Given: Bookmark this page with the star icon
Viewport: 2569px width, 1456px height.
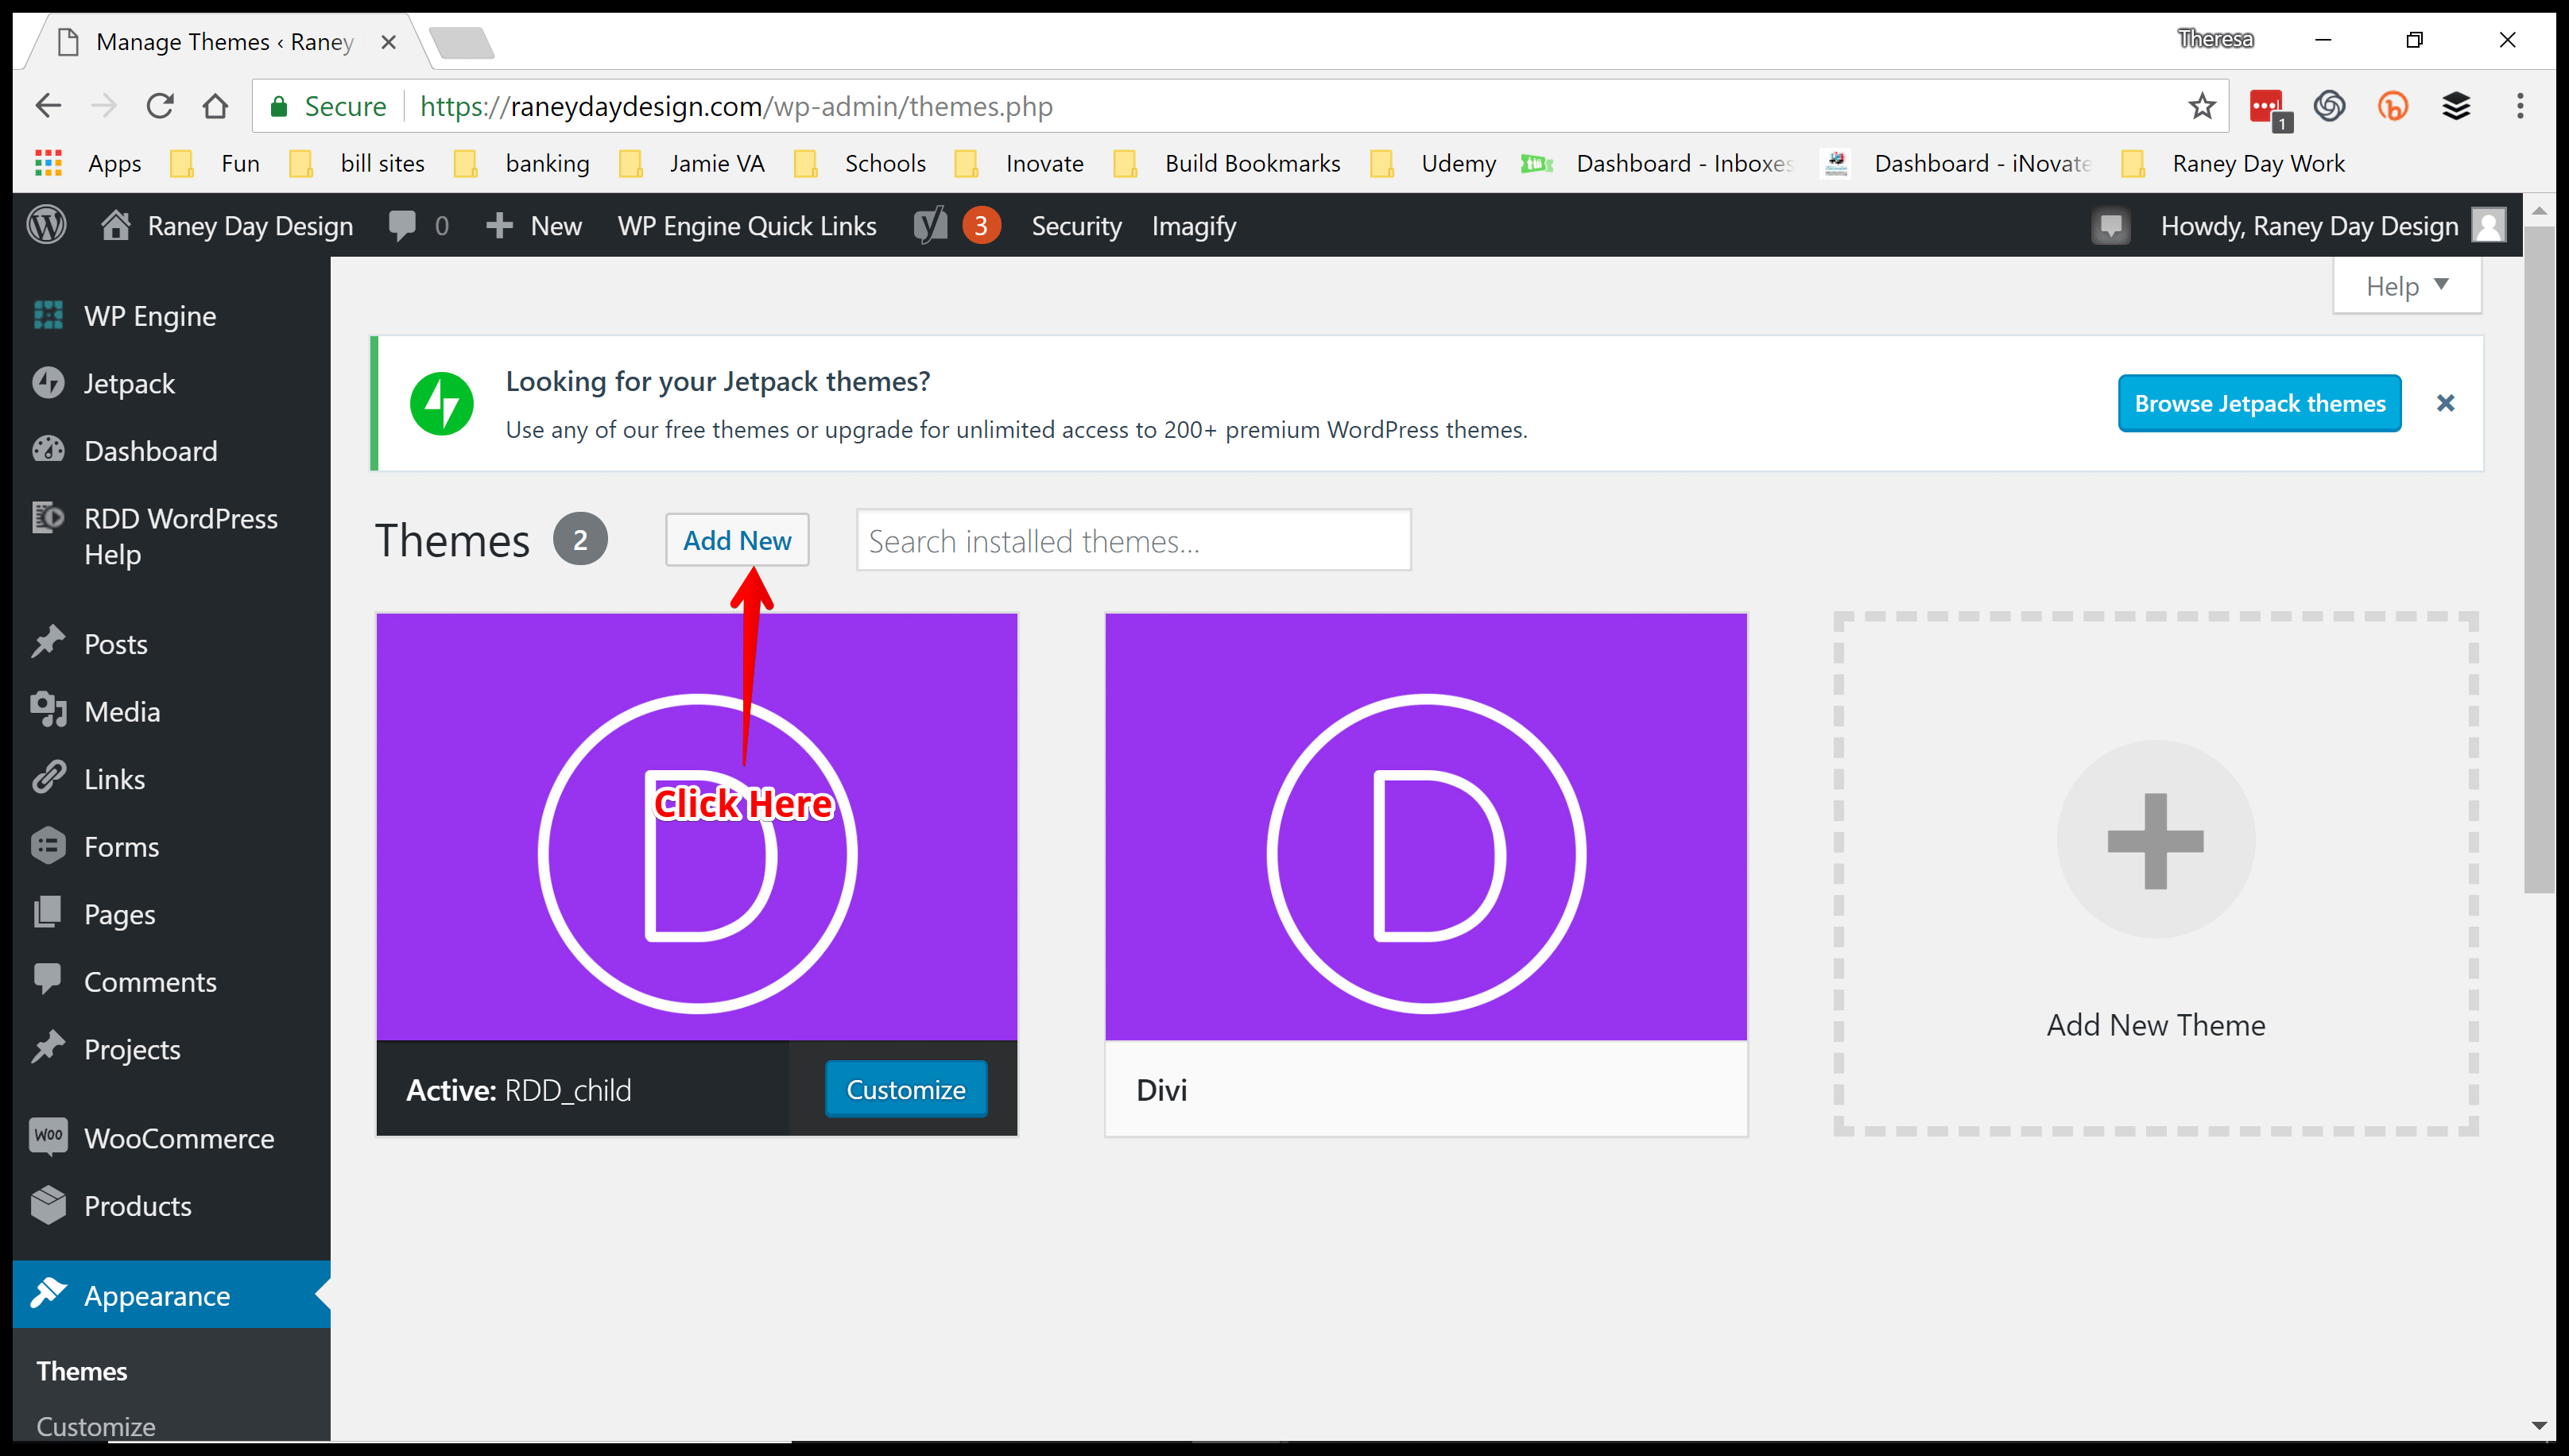Looking at the screenshot, I should [2202, 106].
